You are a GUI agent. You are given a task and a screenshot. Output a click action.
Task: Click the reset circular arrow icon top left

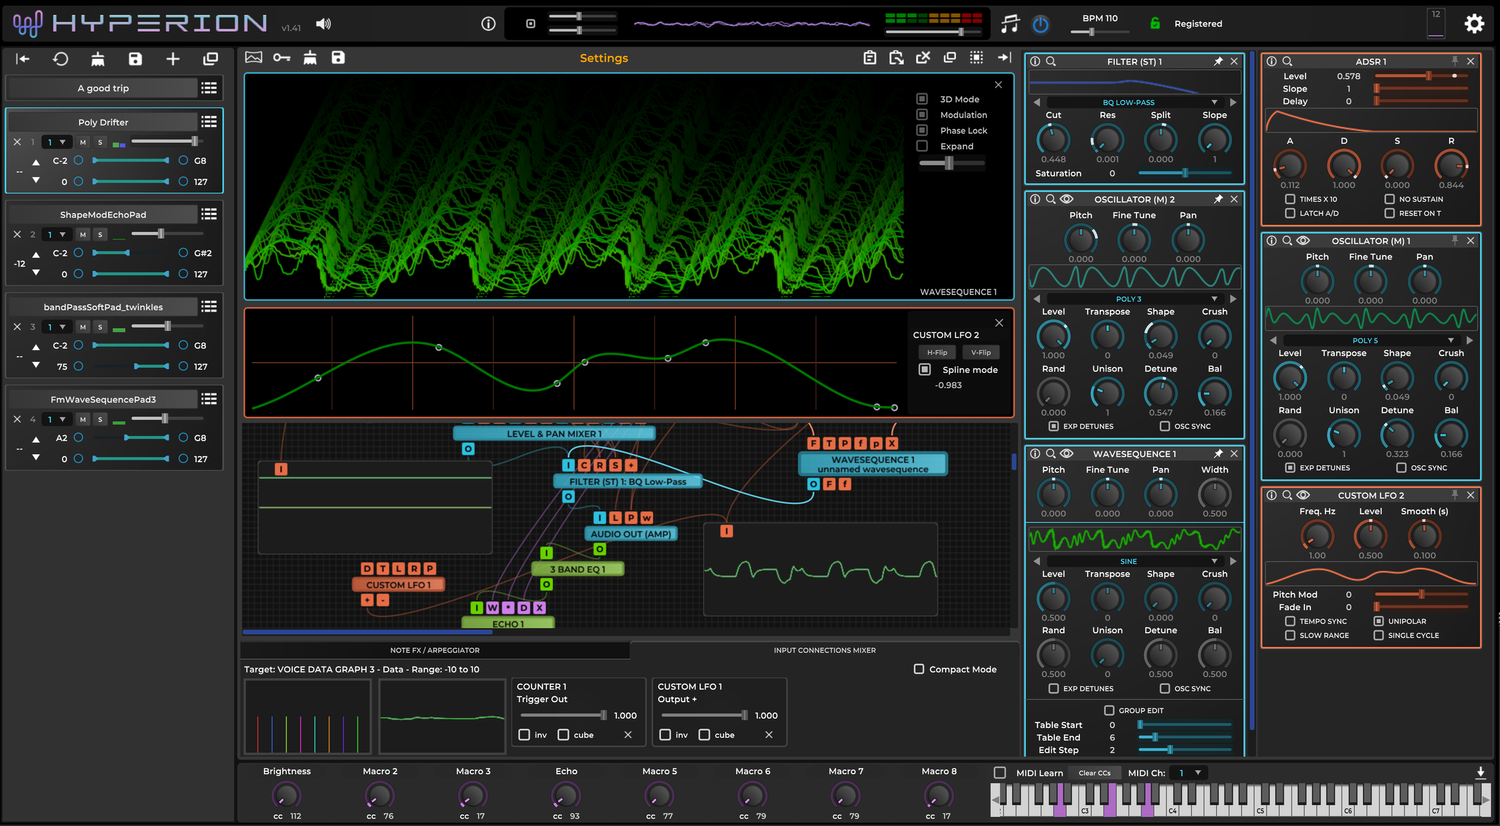(59, 58)
